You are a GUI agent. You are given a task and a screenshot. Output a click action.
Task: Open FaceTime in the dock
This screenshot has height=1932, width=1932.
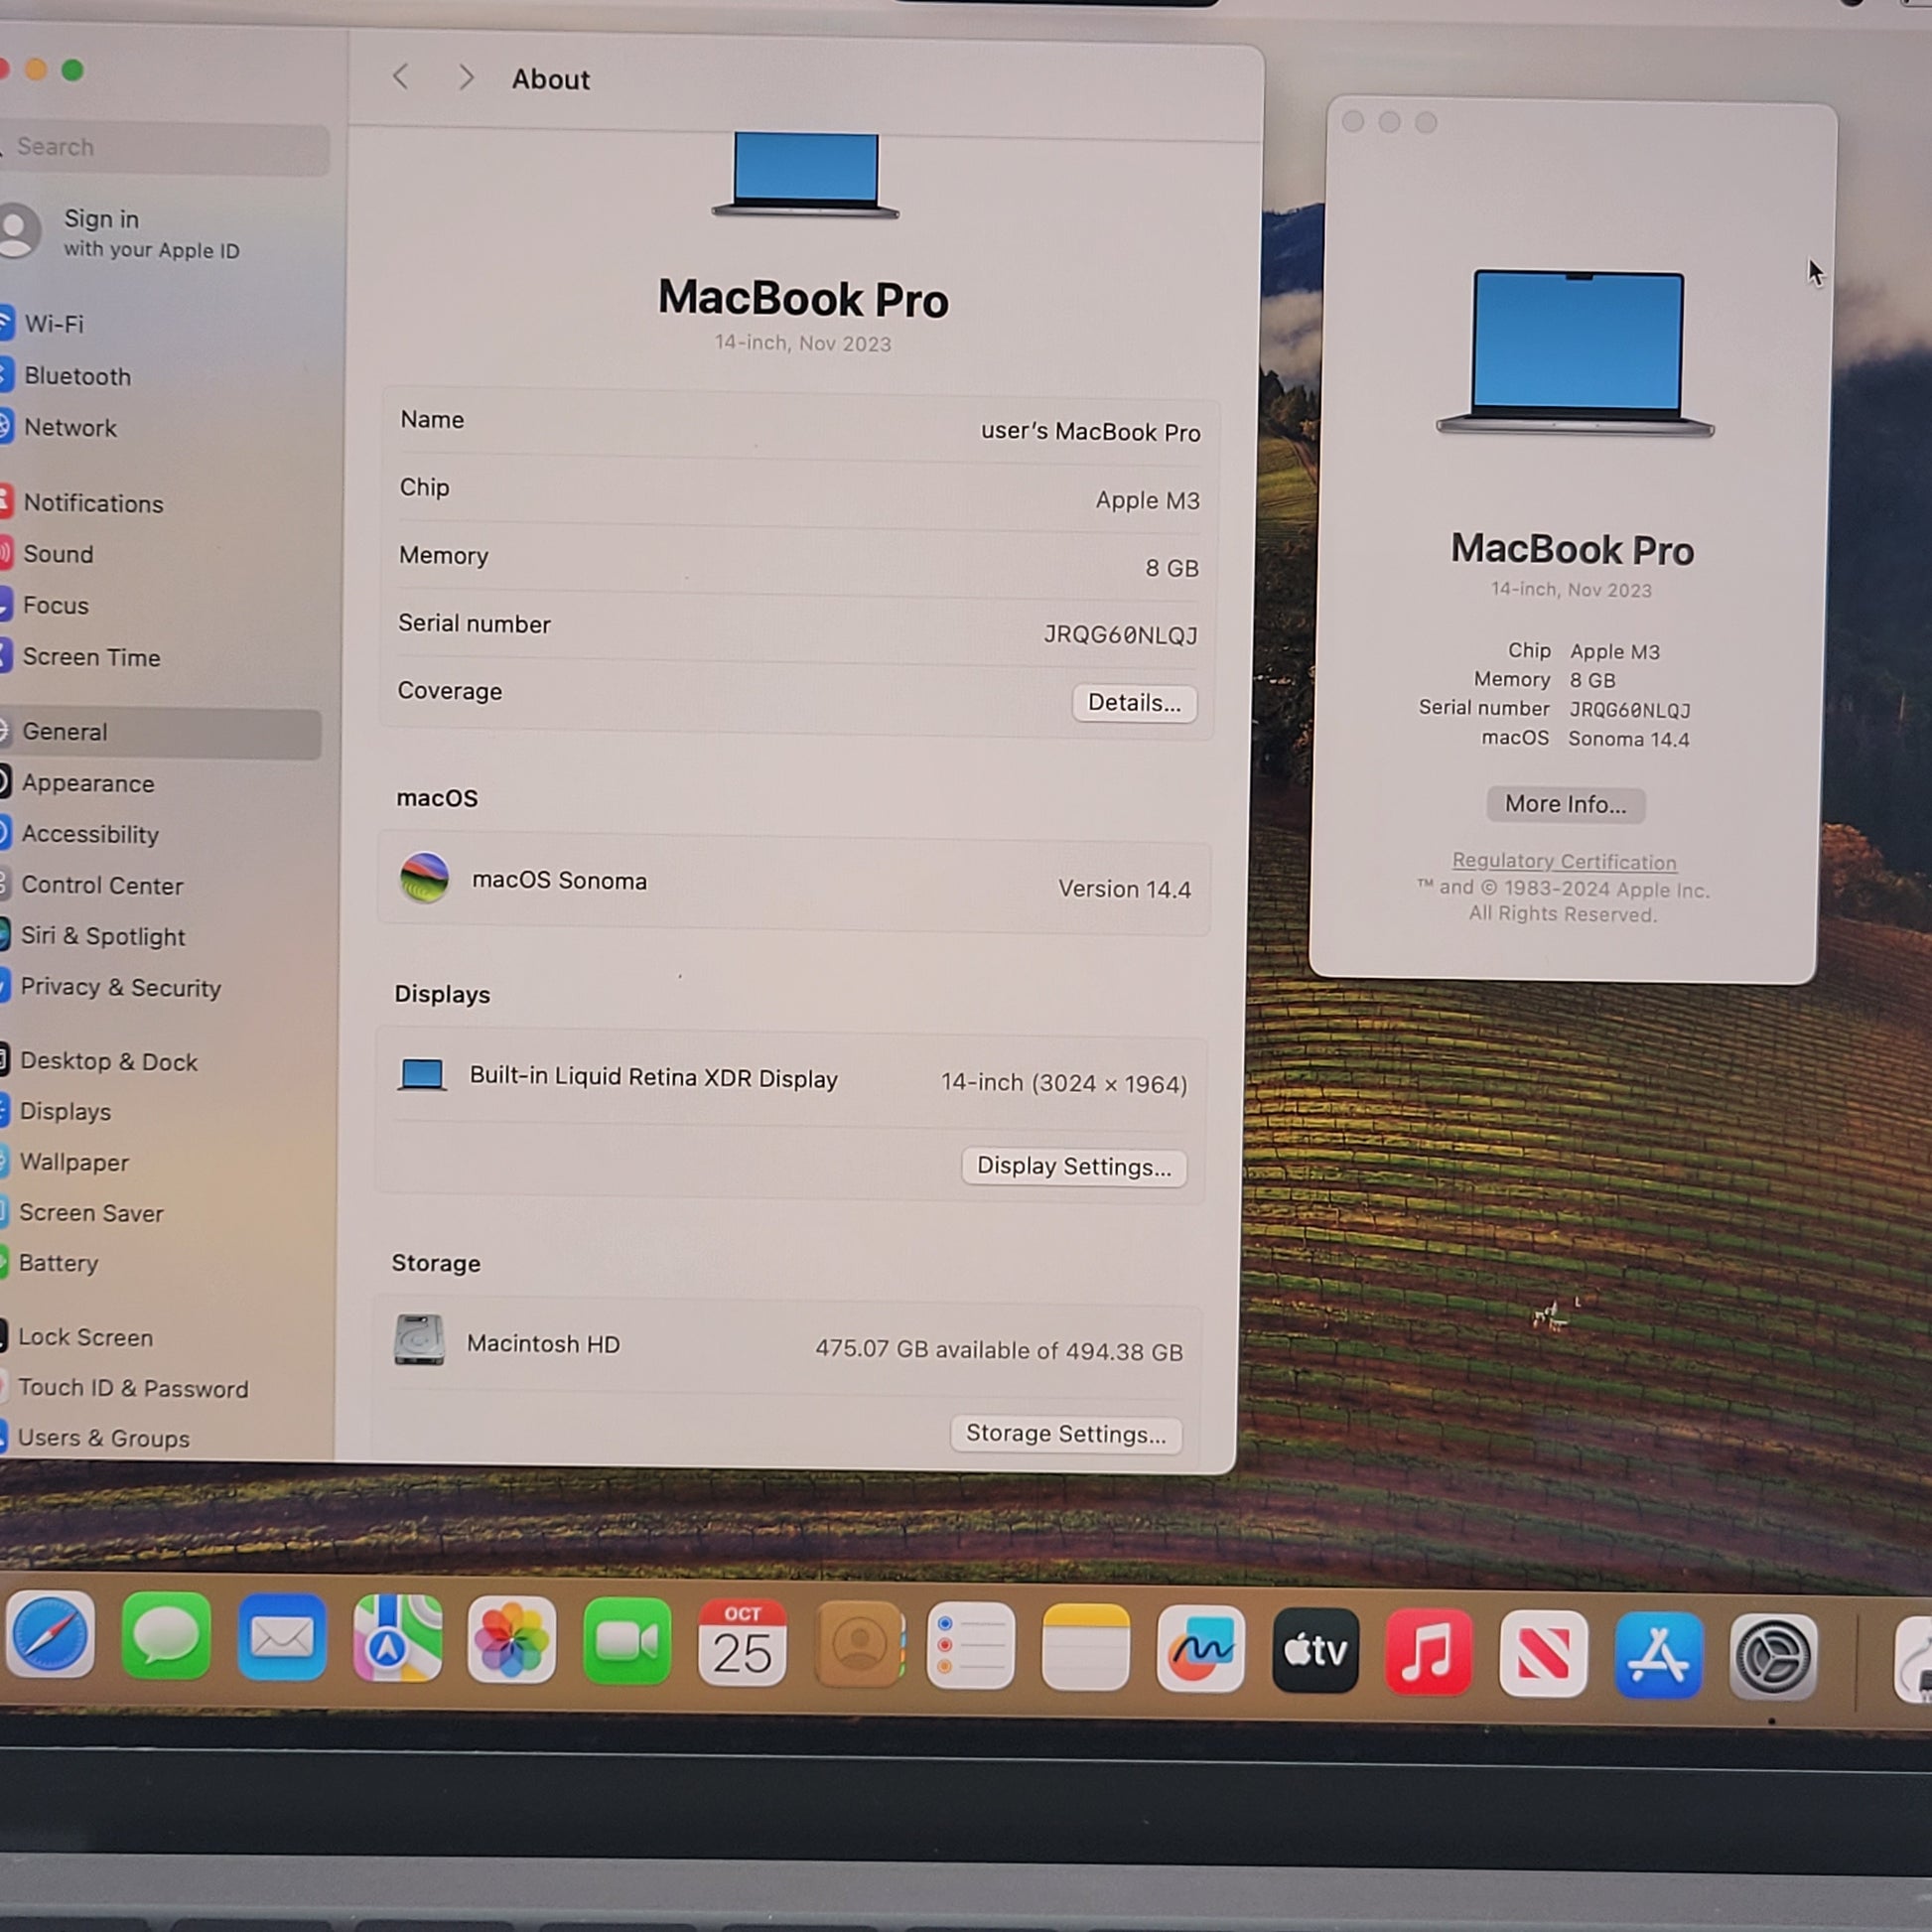point(626,1642)
